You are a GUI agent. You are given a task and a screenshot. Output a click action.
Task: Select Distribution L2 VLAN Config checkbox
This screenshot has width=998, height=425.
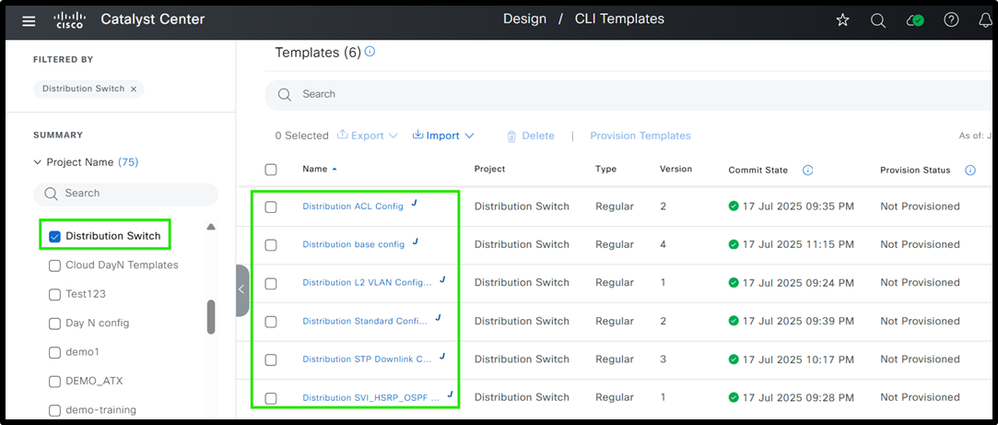click(271, 284)
